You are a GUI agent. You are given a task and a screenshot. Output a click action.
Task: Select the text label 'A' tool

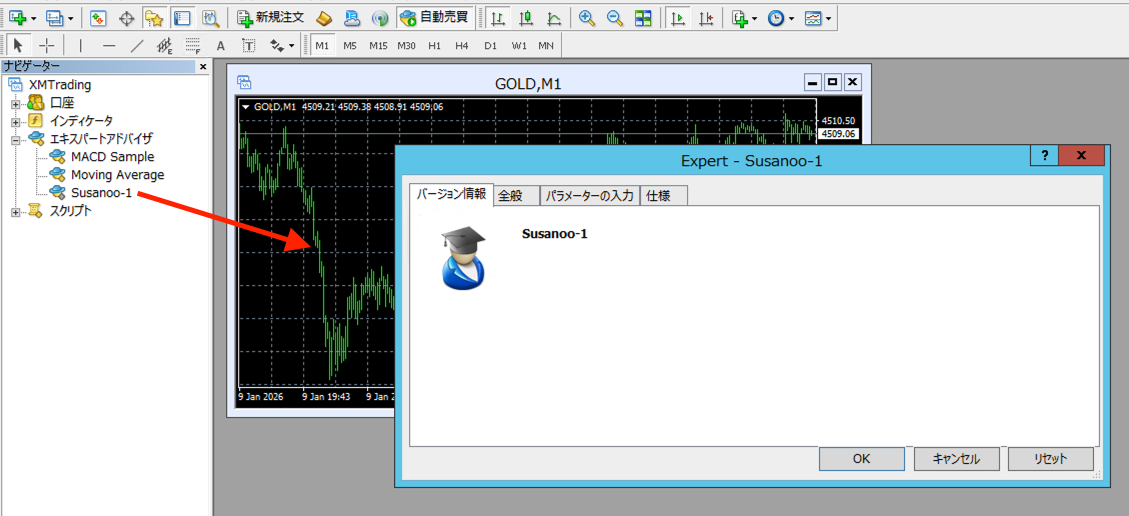220,46
